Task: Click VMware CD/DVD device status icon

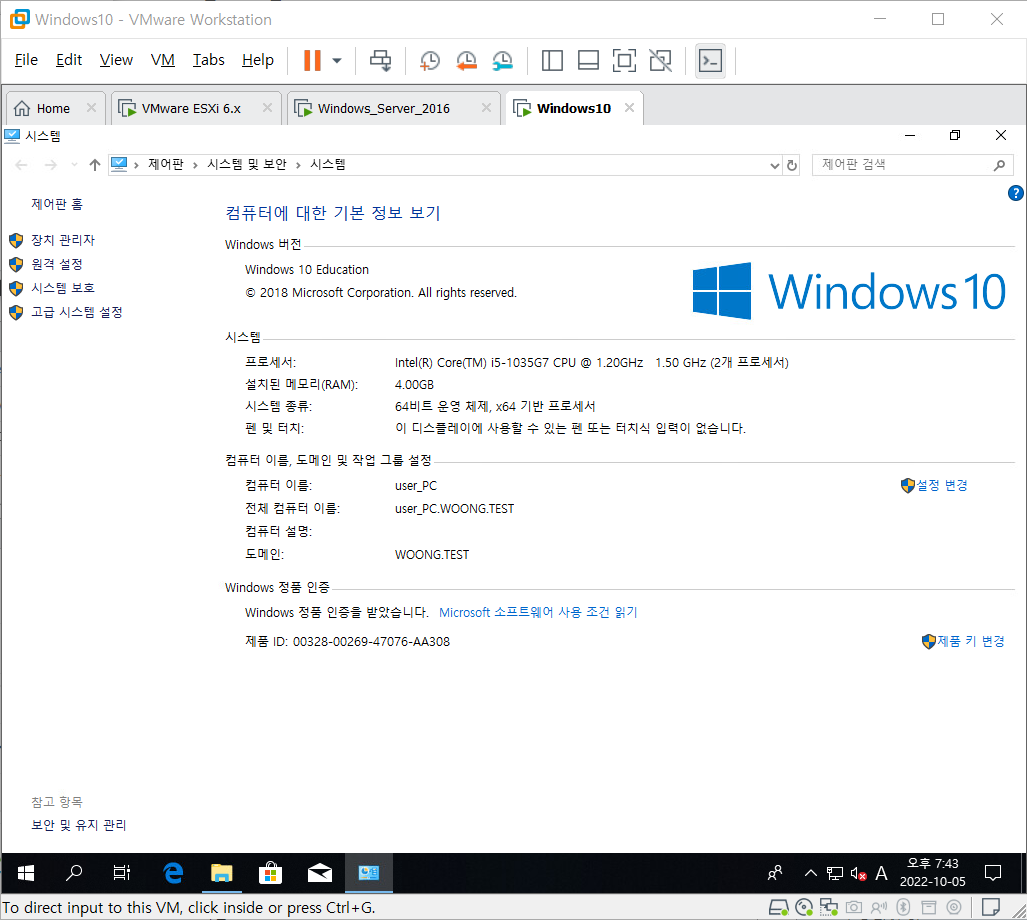Action: 804,908
